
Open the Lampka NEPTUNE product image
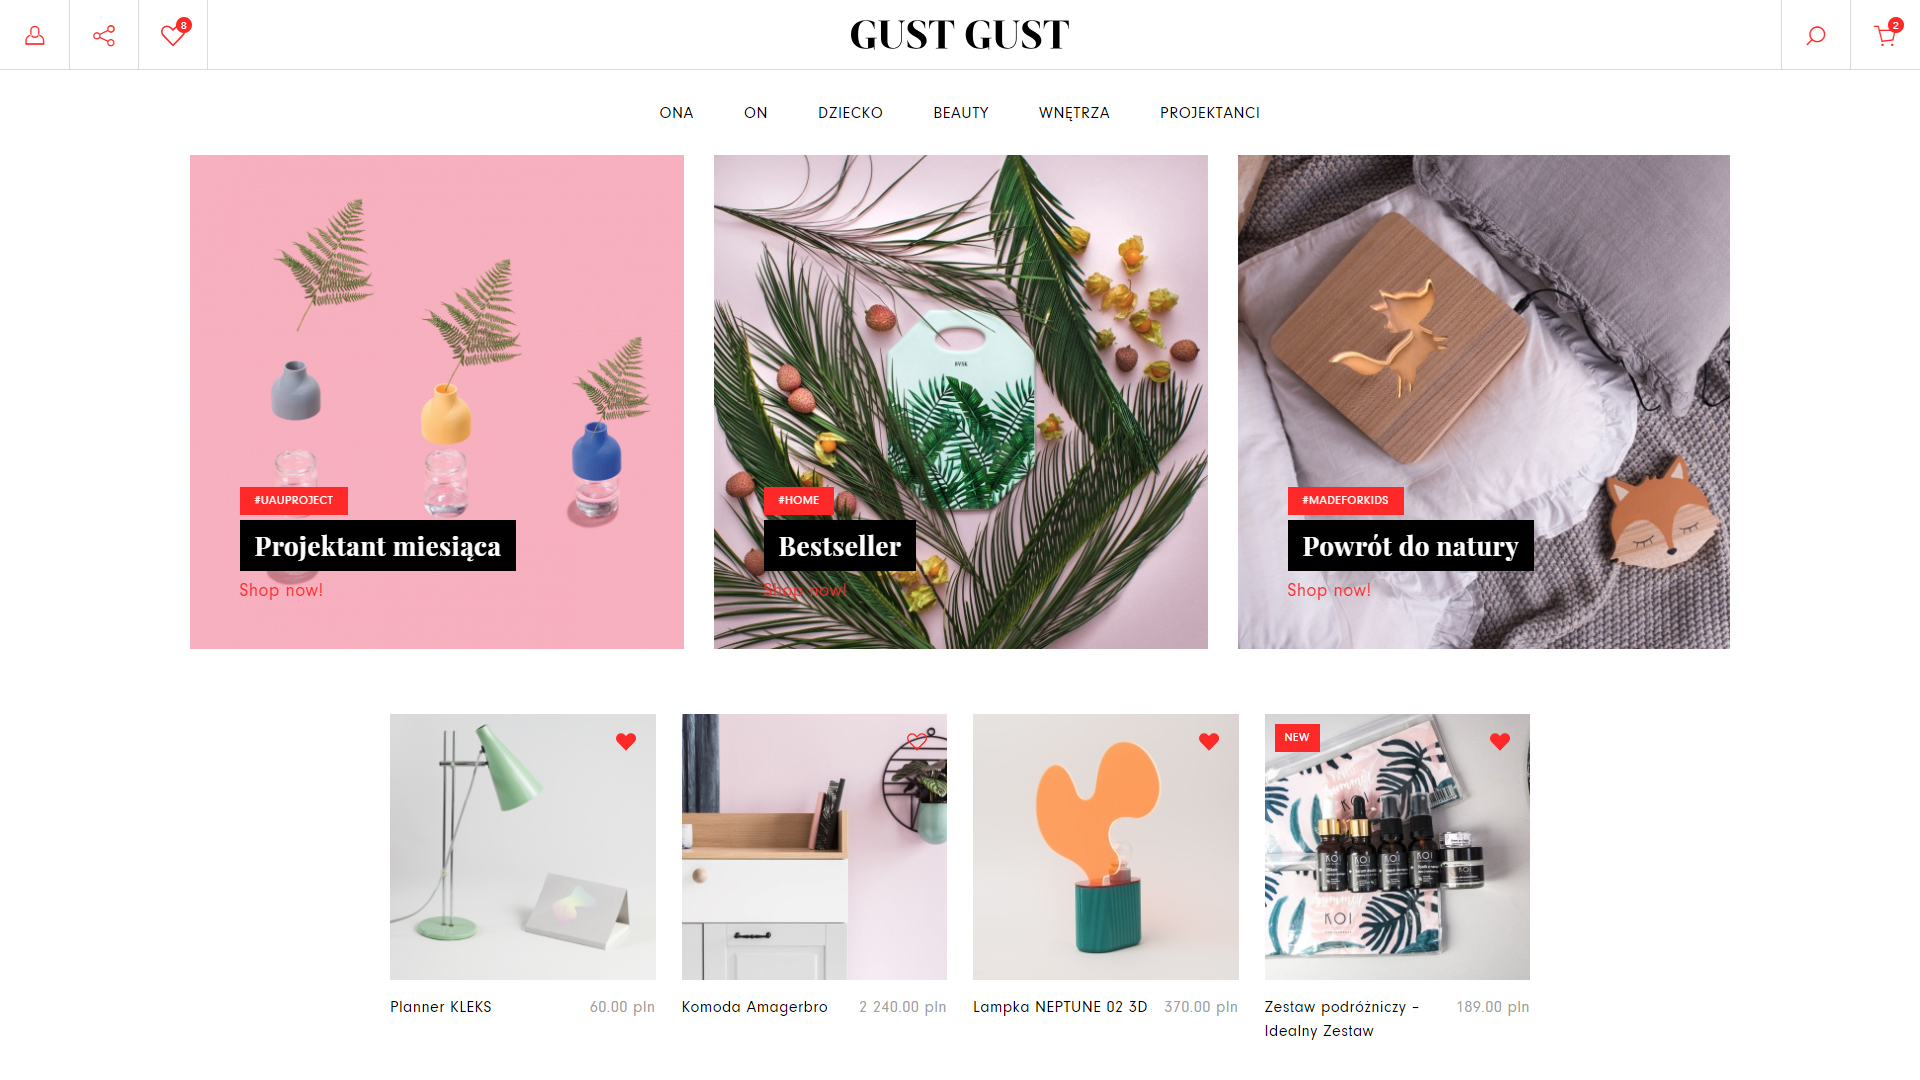tap(1105, 847)
